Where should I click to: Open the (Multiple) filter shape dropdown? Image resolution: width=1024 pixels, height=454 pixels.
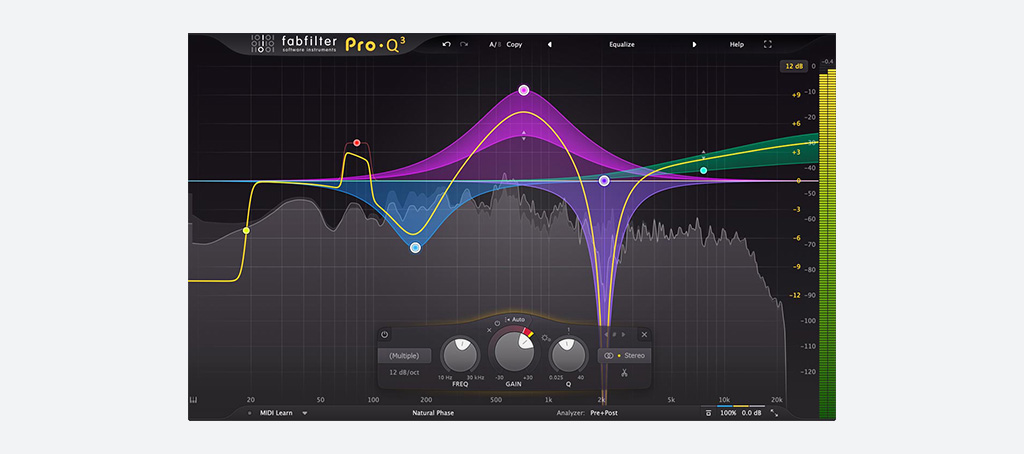click(x=404, y=356)
